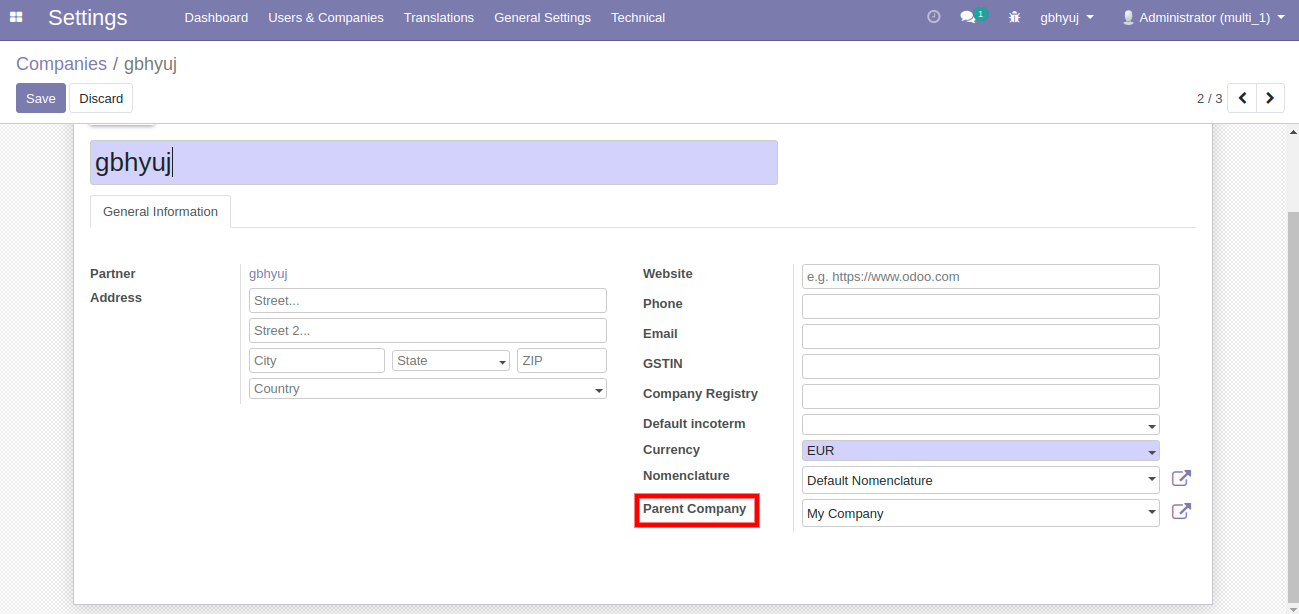Click the Save button
Image resolution: width=1299 pixels, height=614 pixels.
click(41, 98)
